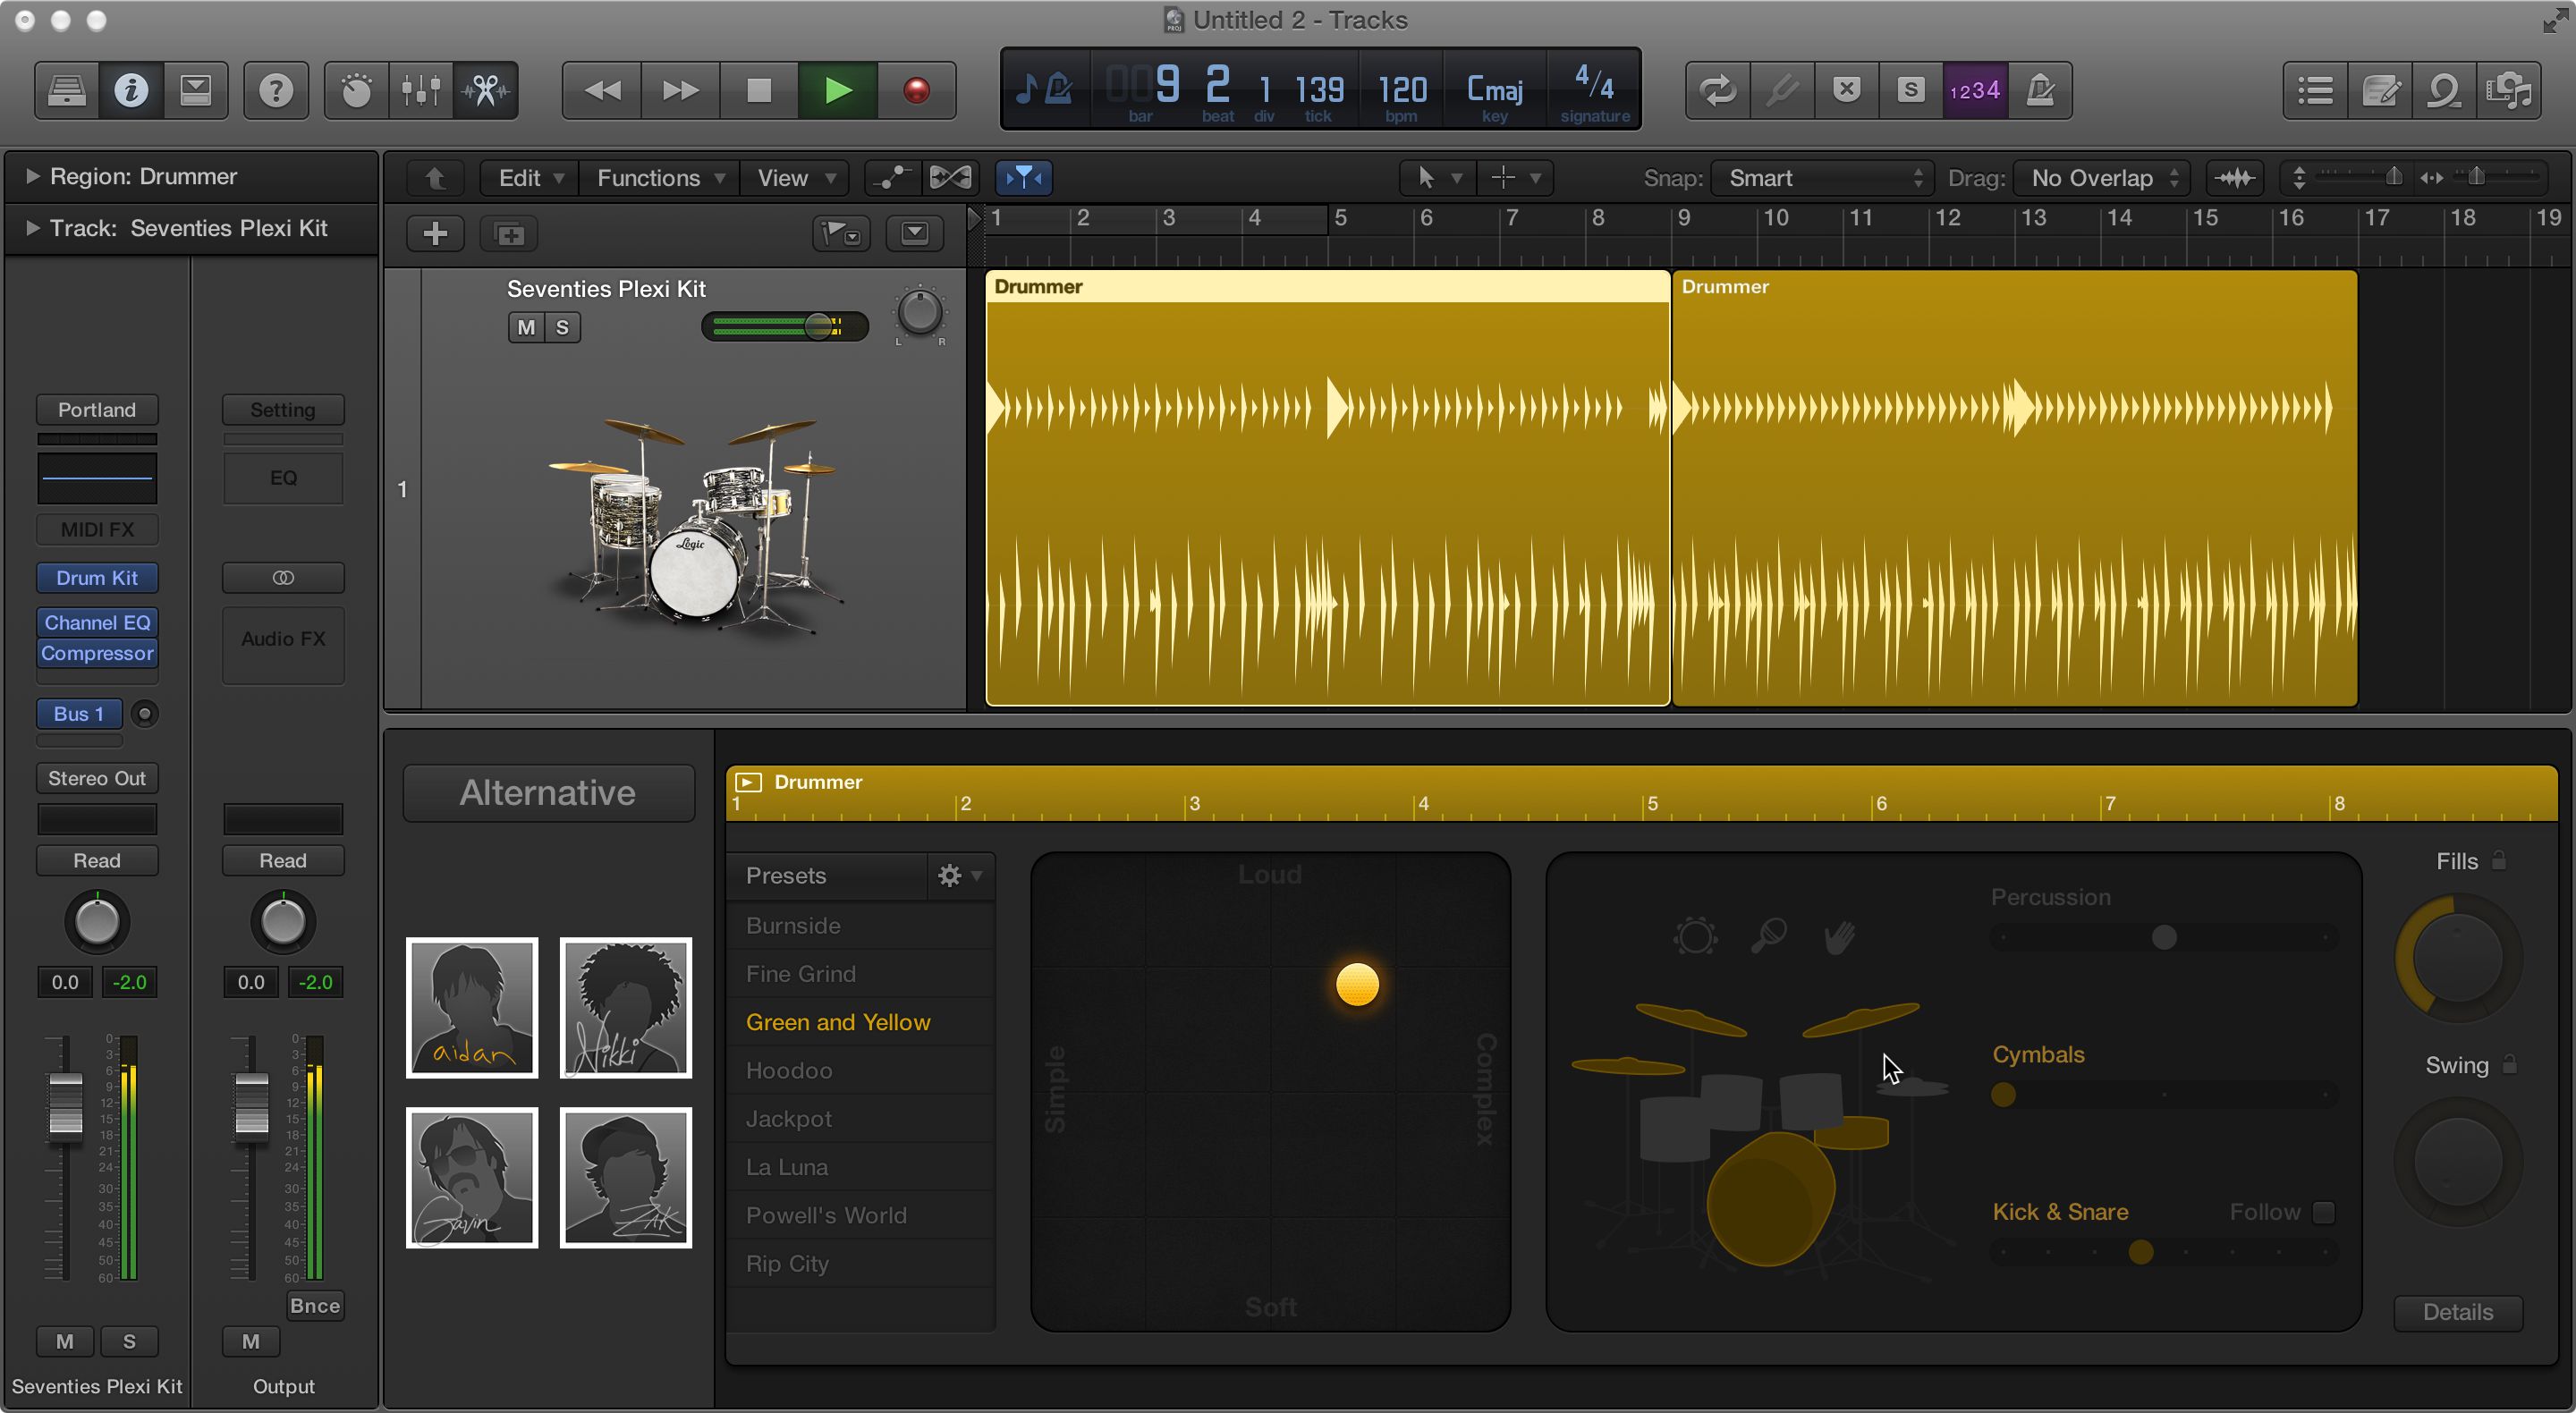Open the Edit menu in editor toolbar

click(517, 176)
